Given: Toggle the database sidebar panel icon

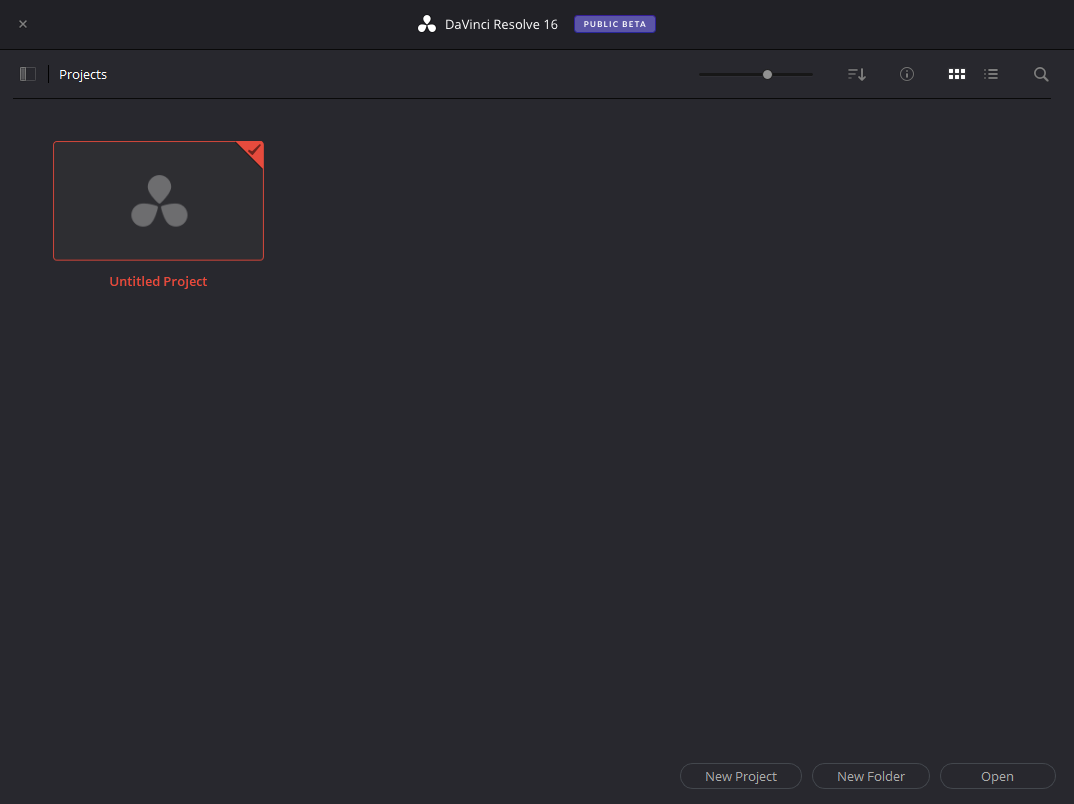Looking at the screenshot, I should (x=27, y=74).
